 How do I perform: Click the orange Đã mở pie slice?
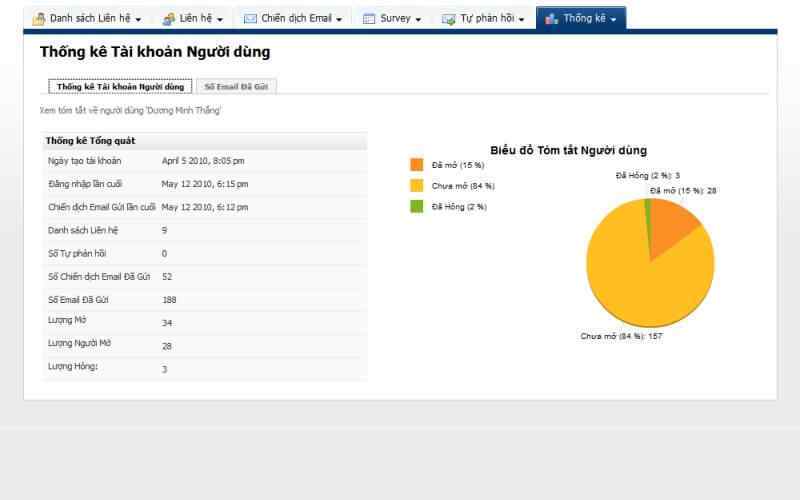pyautogui.click(x=672, y=225)
